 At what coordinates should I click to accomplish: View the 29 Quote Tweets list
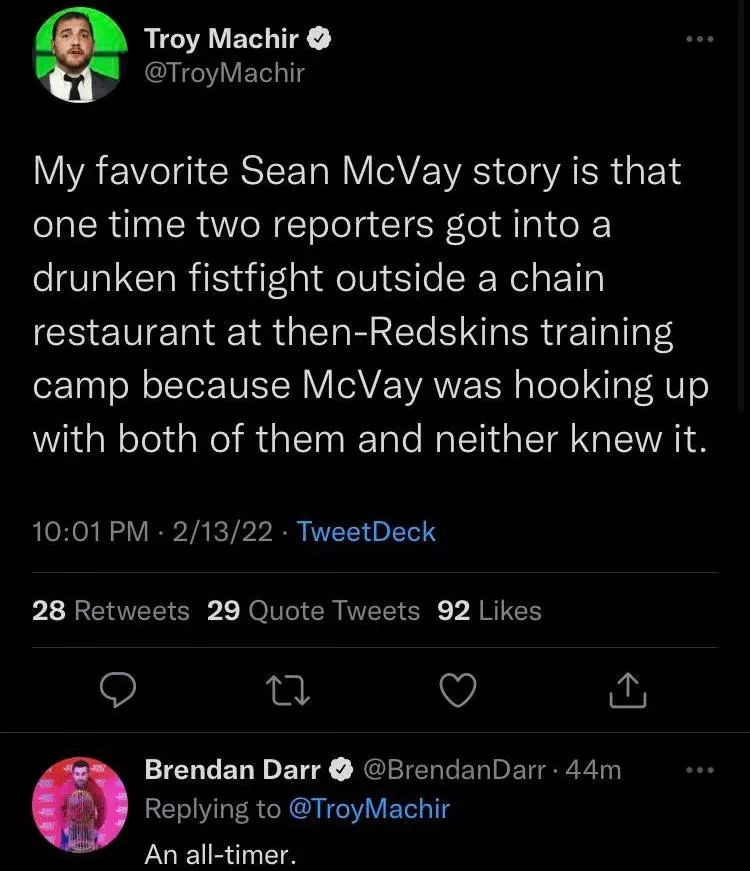pyautogui.click(x=313, y=610)
